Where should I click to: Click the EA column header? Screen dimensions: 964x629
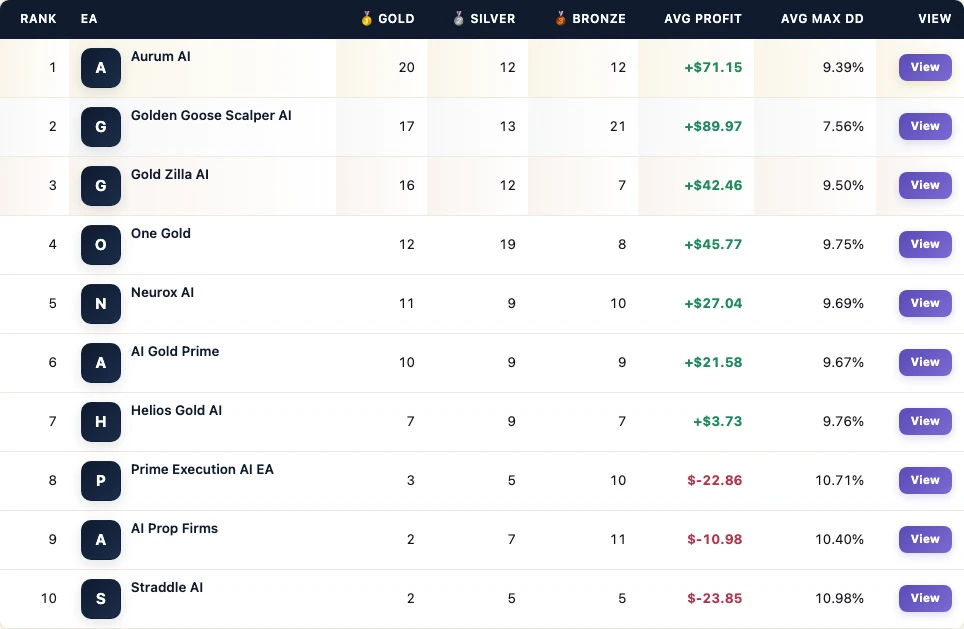(89, 19)
